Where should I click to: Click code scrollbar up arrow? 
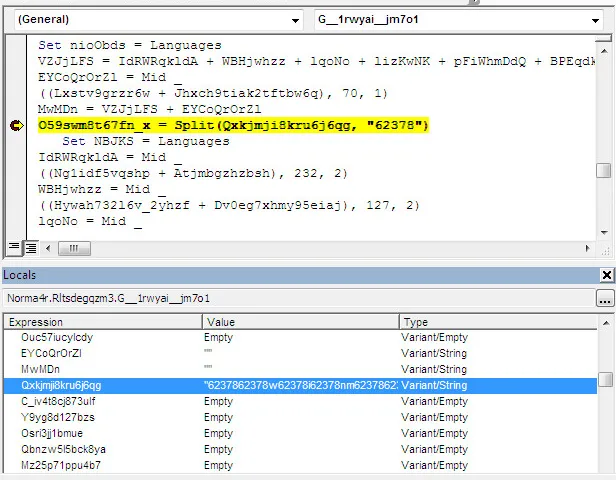pyautogui.click(x=604, y=51)
